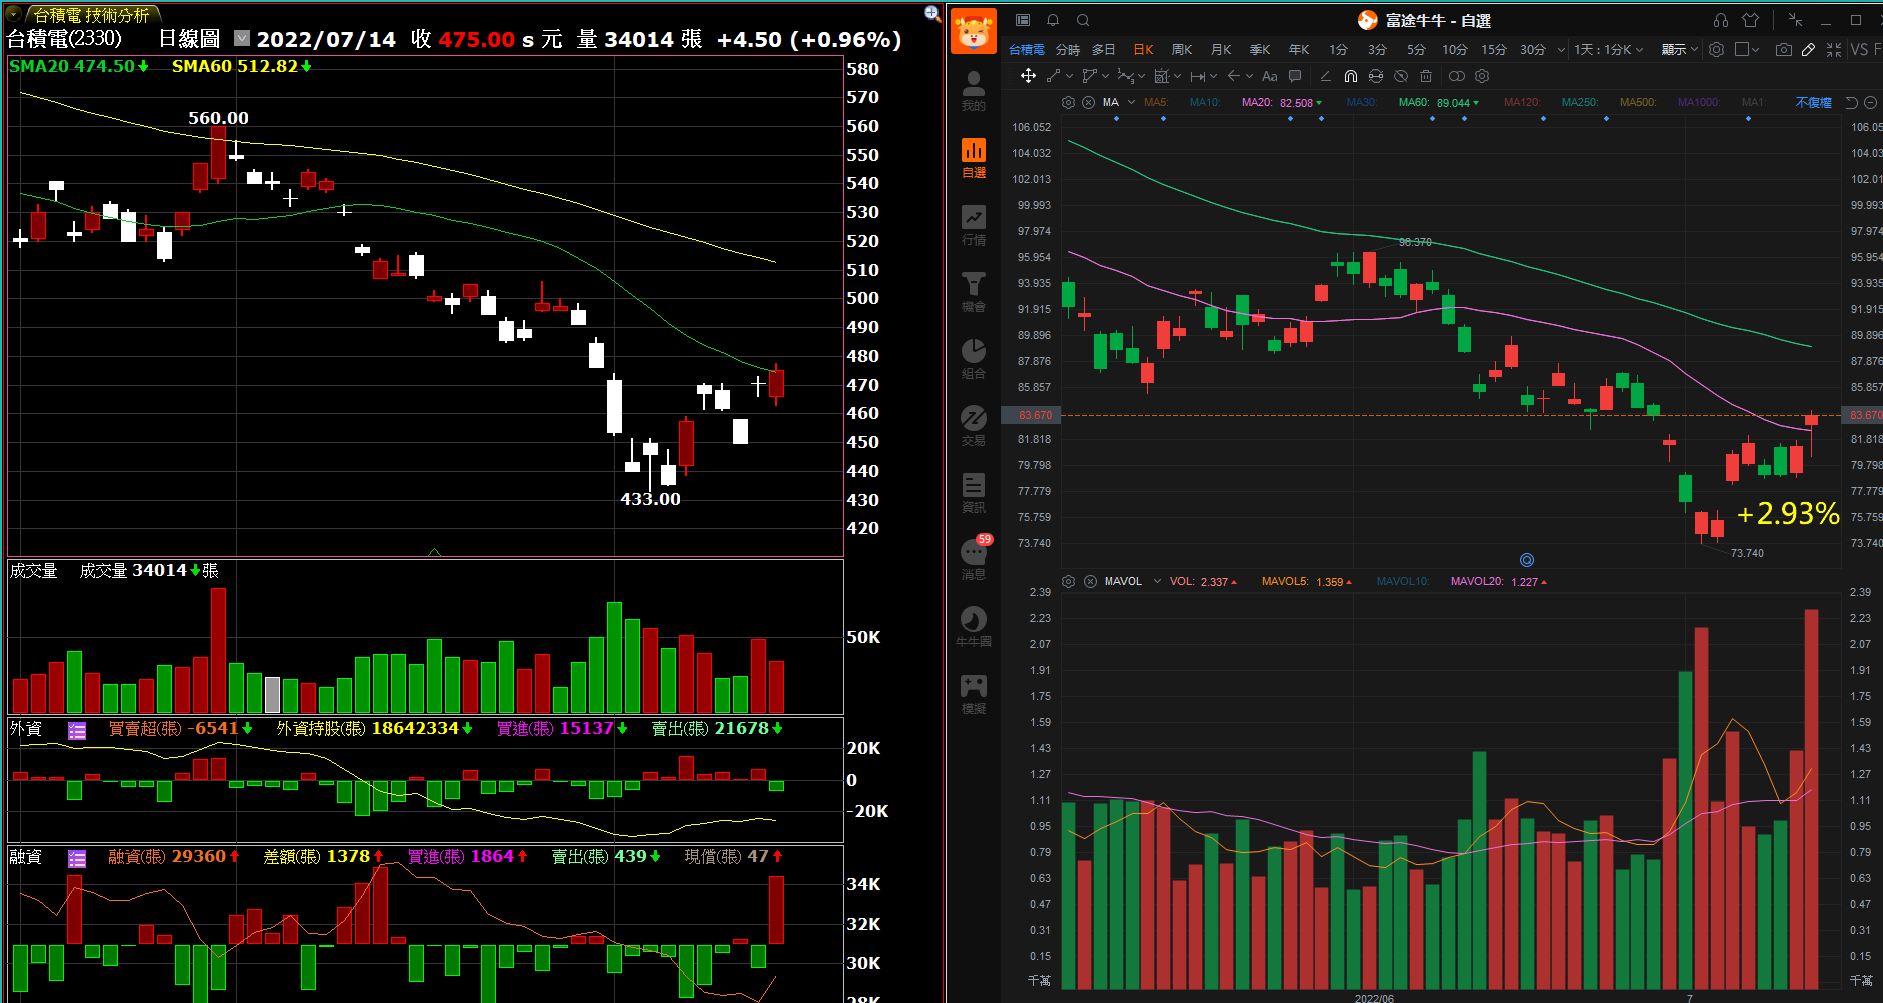Viewport: 1883px width, 1003px height.
Task: Collapse chart with shrink arrows icon
Action: click(x=1834, y=49)
